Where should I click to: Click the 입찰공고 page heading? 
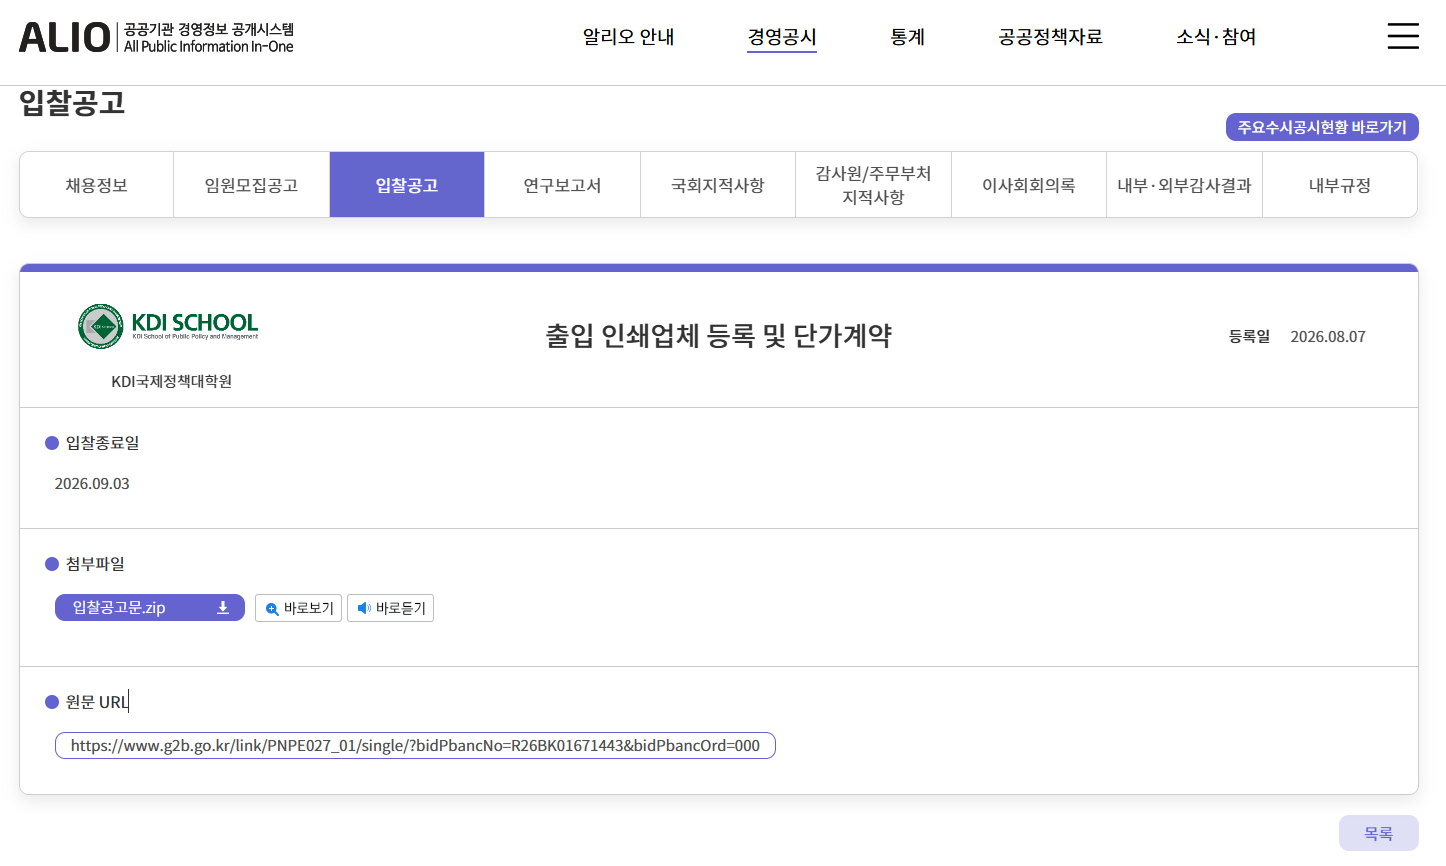pos(72,103)
